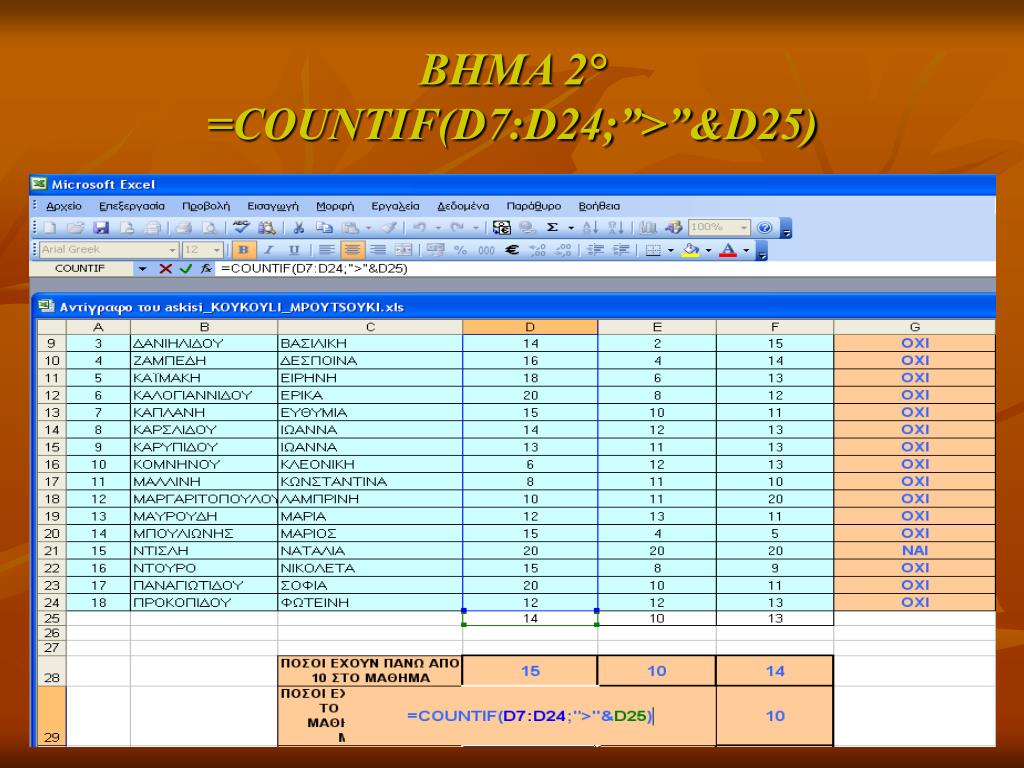The image size is (1024, 768).
Task: Toggle Bold formatting
Action: click(x=244, y=250)
